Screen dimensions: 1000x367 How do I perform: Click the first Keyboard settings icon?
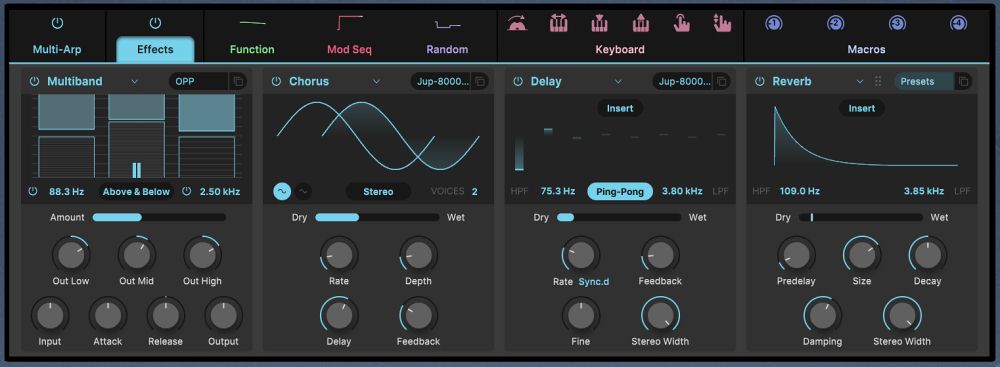click(x=517, y=24)
